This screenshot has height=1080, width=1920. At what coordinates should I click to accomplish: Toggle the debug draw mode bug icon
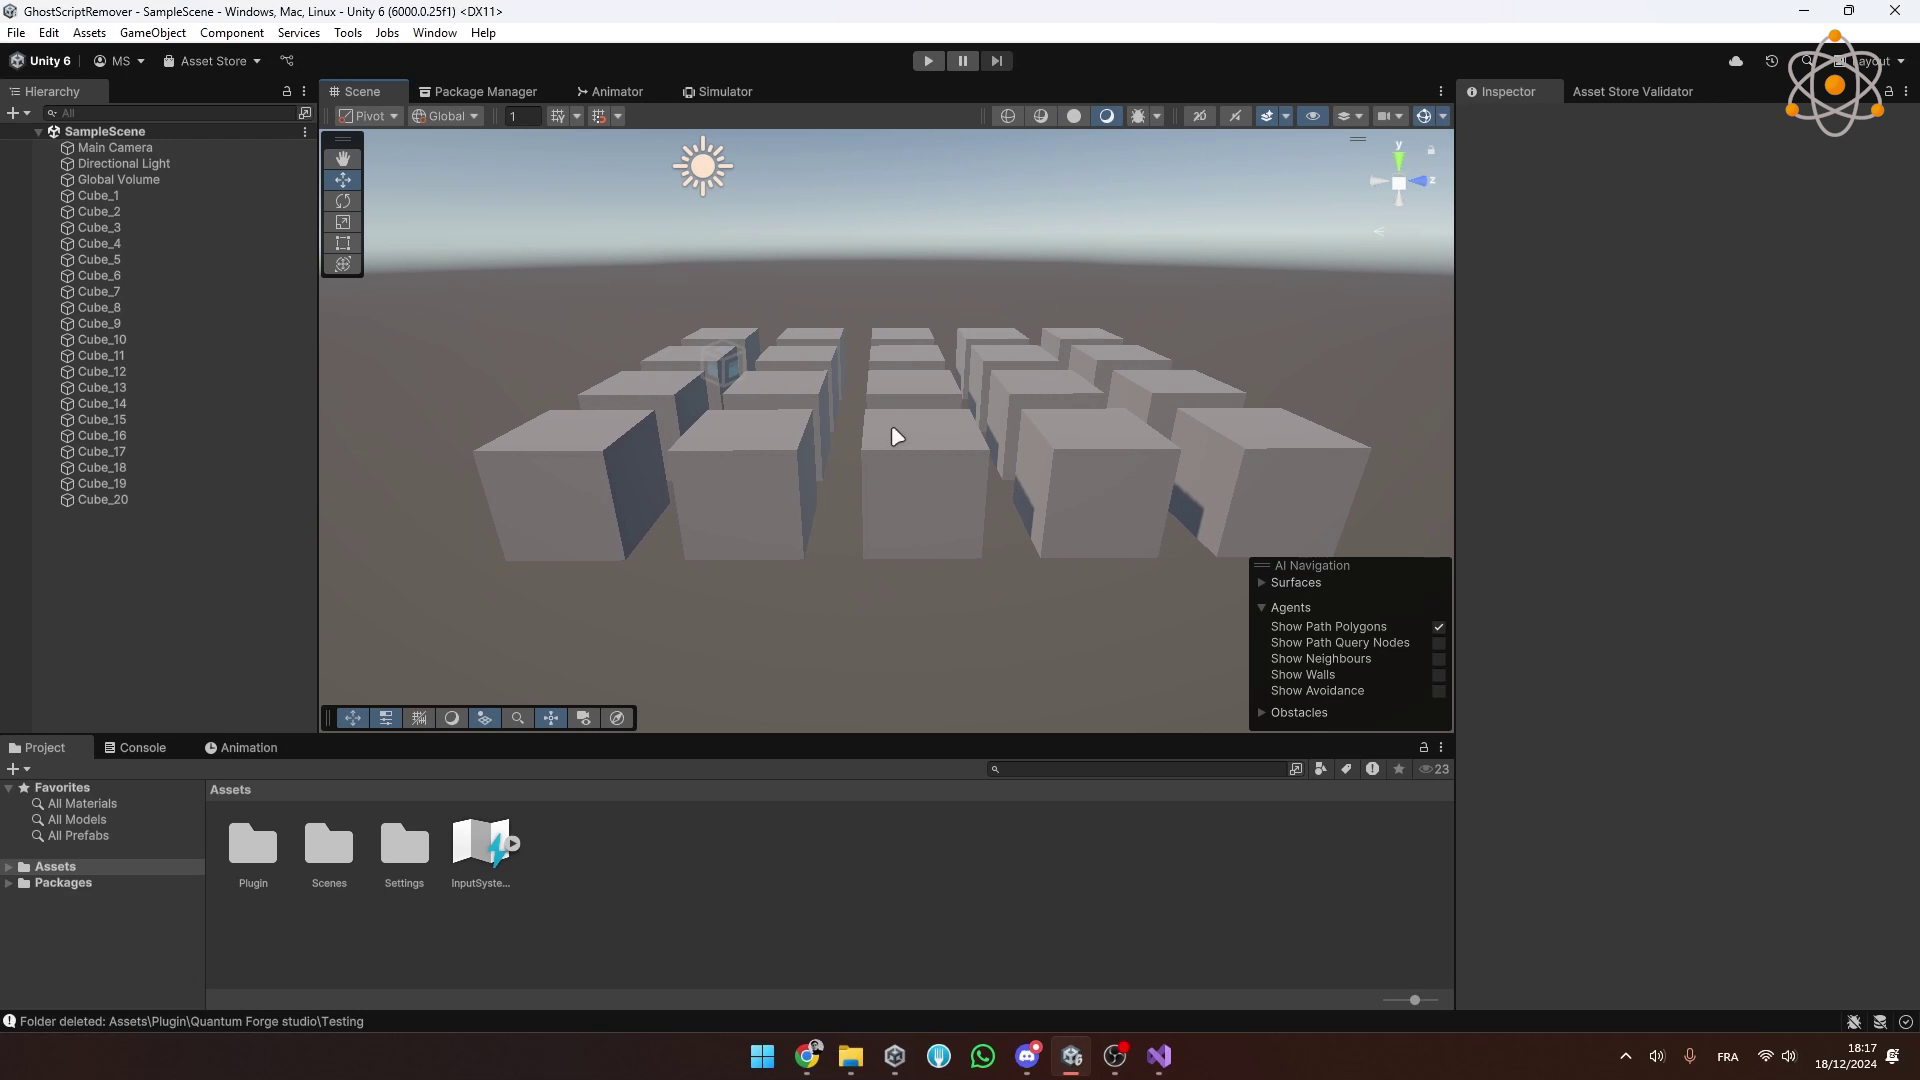pos(1138,116)
